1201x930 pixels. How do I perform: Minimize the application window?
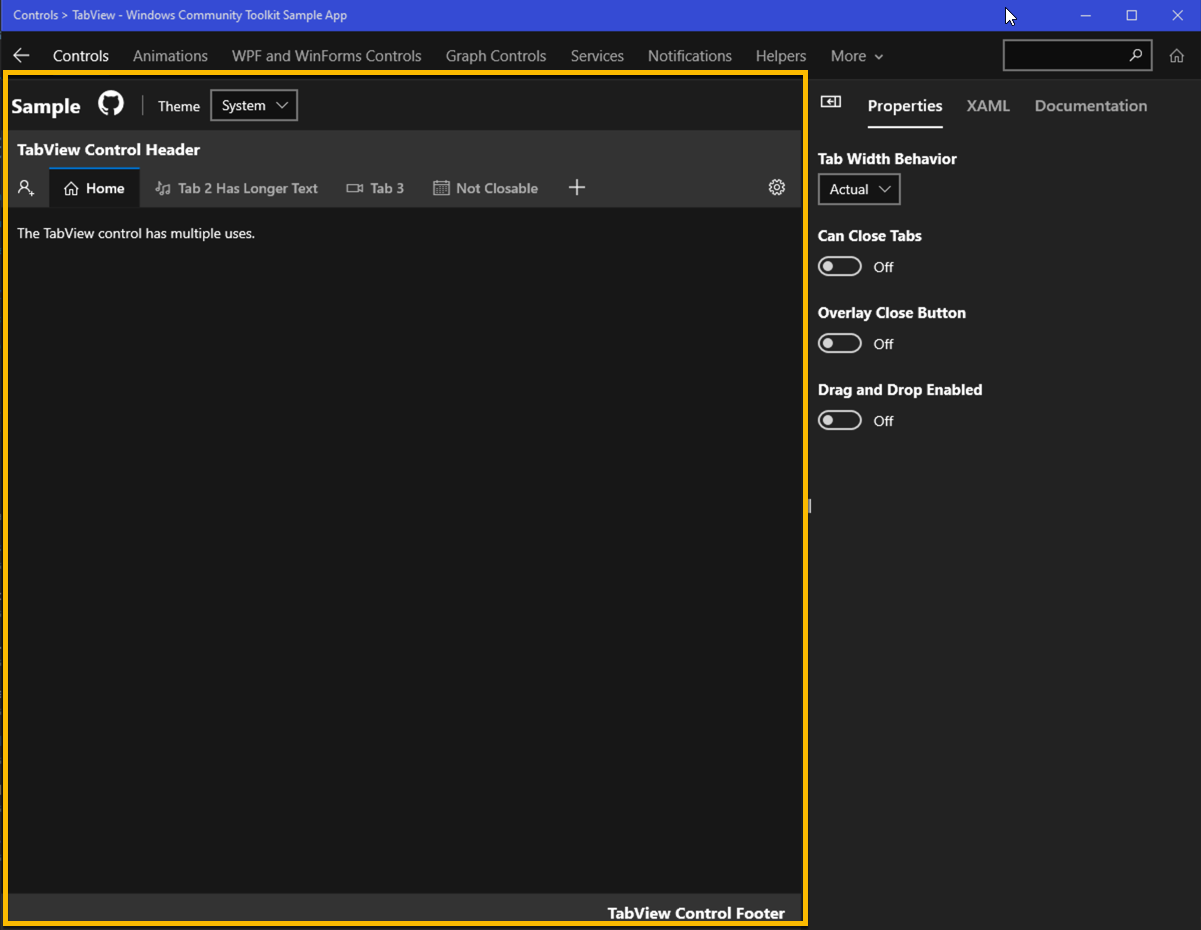(x=1086, y=15)
